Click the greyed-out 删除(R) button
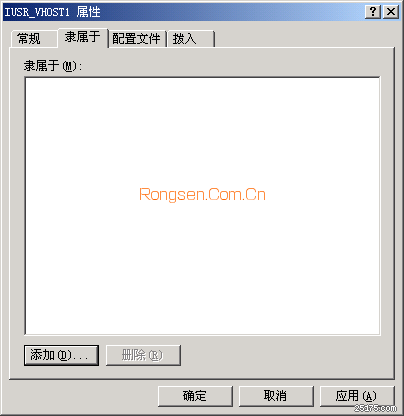This screenshot has width=404, height=416. point(143,355)
